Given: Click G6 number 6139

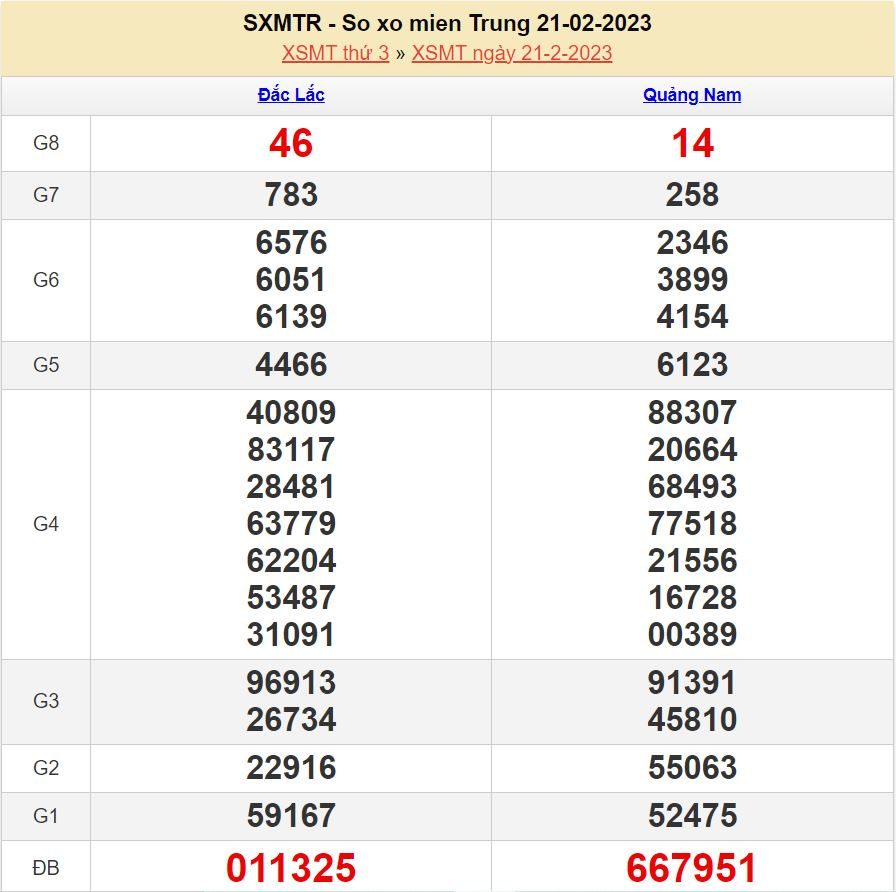Looking at the screenshot, I should point(291,317).
